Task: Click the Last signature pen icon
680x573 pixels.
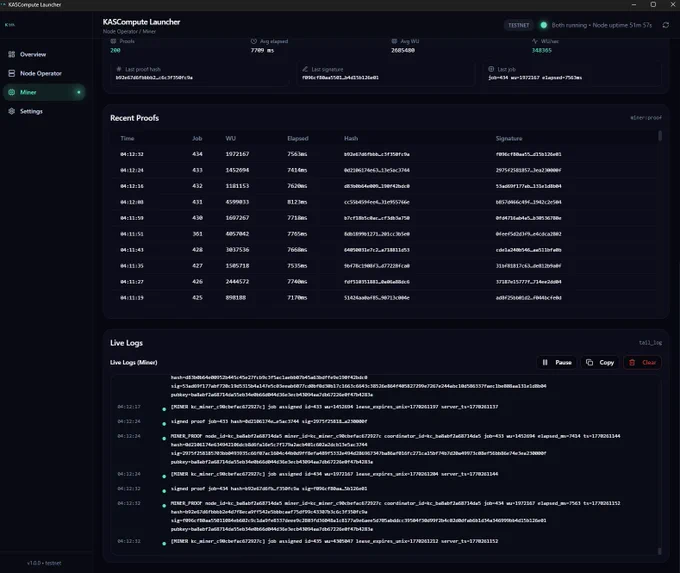Action: click(x=305, y=69)
